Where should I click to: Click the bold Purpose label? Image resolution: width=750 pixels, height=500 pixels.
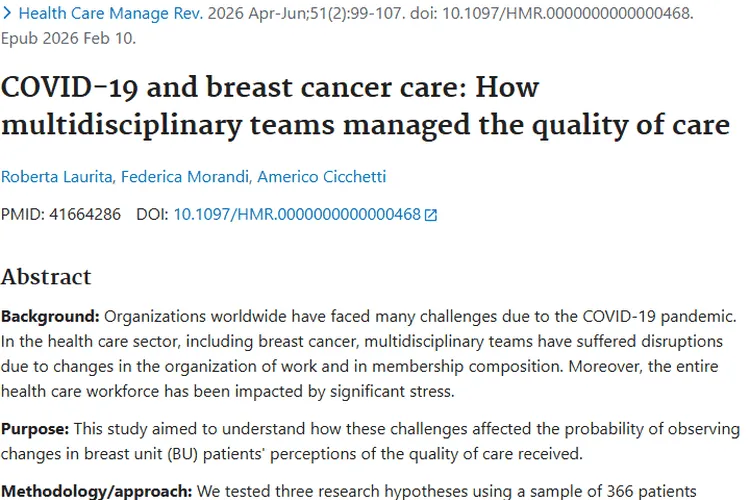35,429
